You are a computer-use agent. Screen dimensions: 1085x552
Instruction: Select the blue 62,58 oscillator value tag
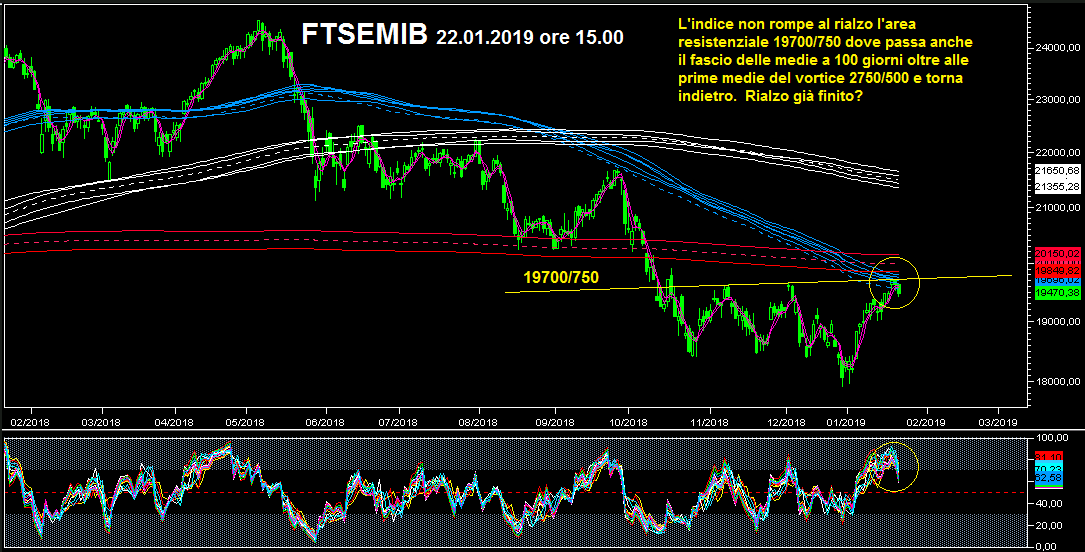(1048, 478)
